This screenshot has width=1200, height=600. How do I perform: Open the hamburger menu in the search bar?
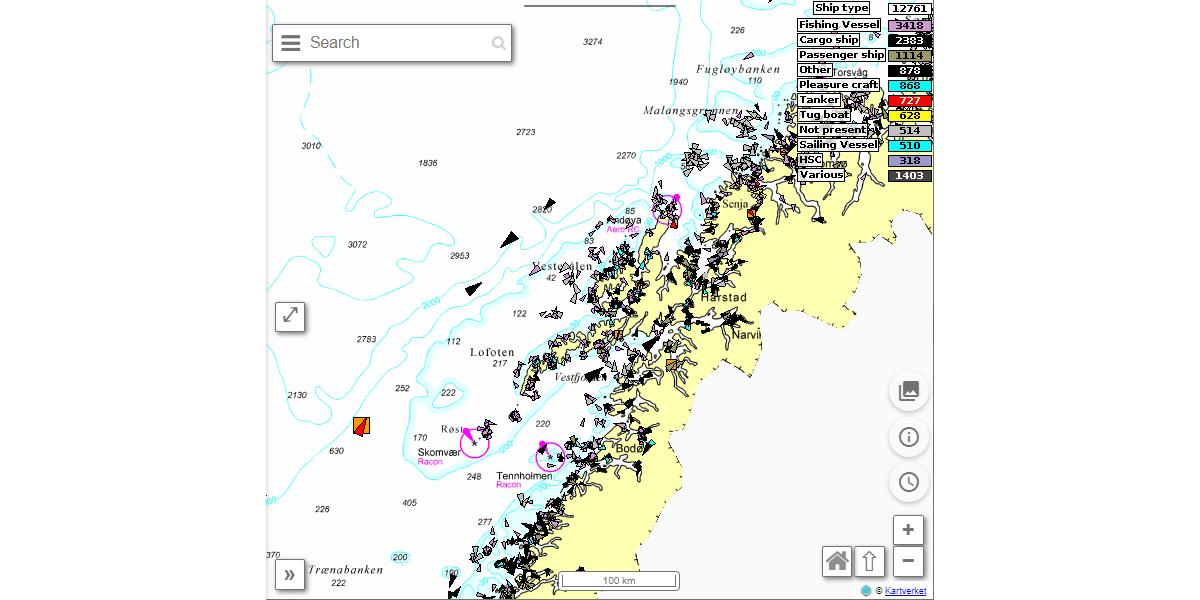coord(290,42)
